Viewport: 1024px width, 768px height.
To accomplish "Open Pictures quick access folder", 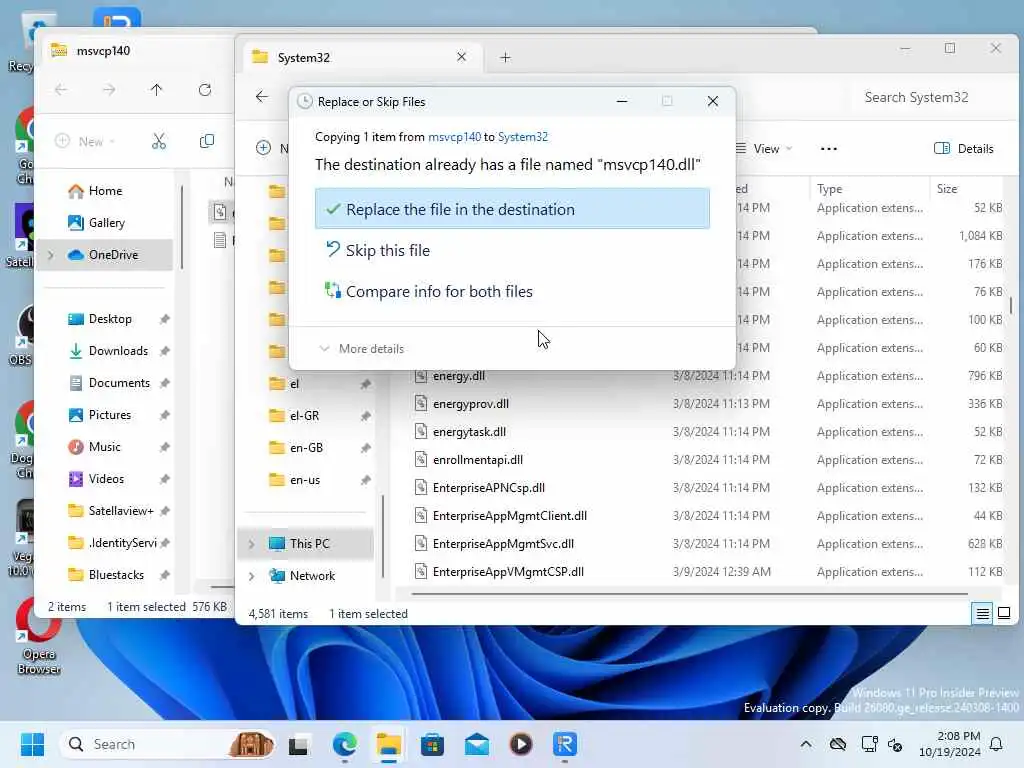I will pyautogui.click(x=110, y=415).
